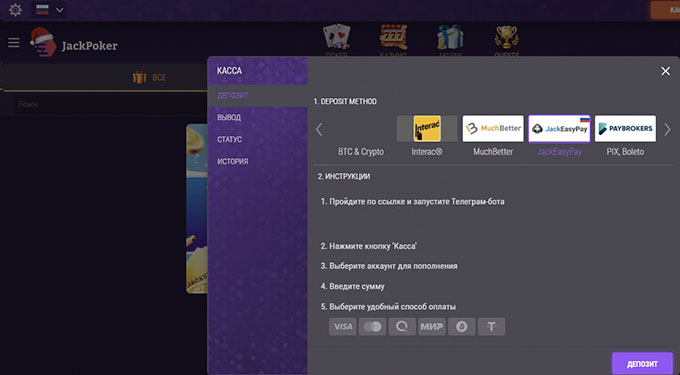This screenshot has height=375, width=680.
Task: Select the ВСЕ gift tab
Action: 149,78
